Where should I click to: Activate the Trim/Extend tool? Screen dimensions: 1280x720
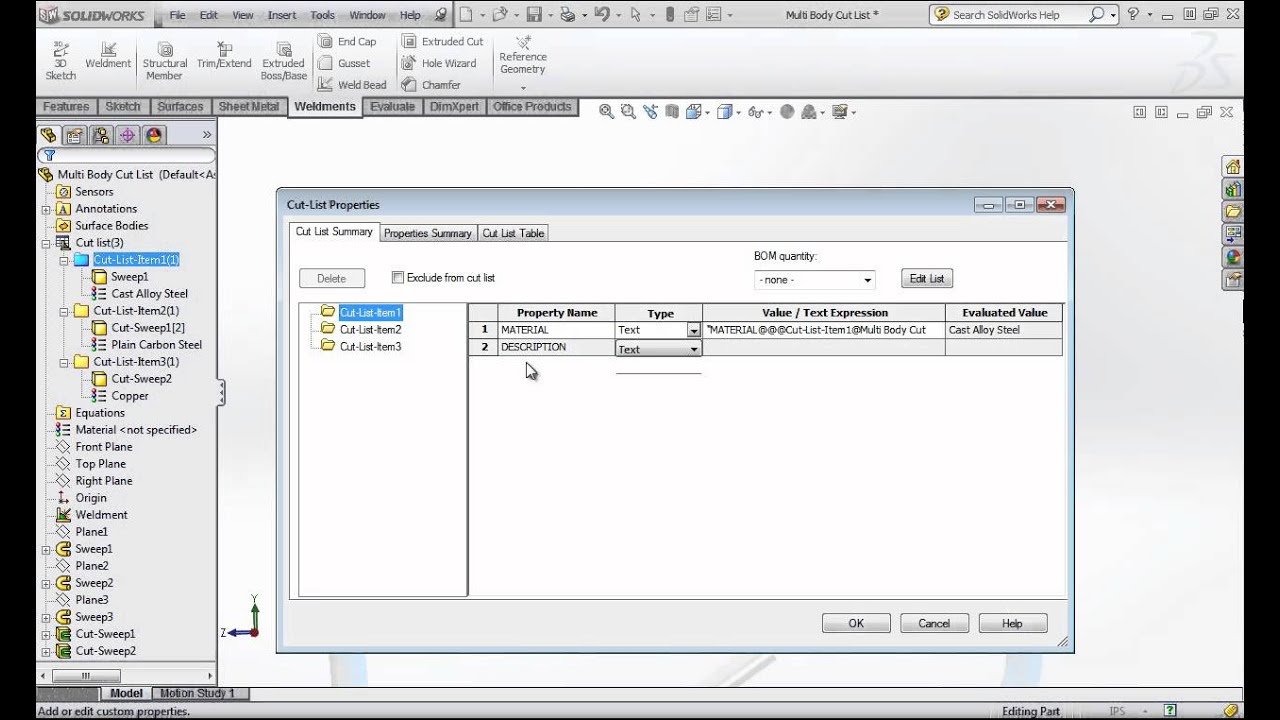coord(224,56)
